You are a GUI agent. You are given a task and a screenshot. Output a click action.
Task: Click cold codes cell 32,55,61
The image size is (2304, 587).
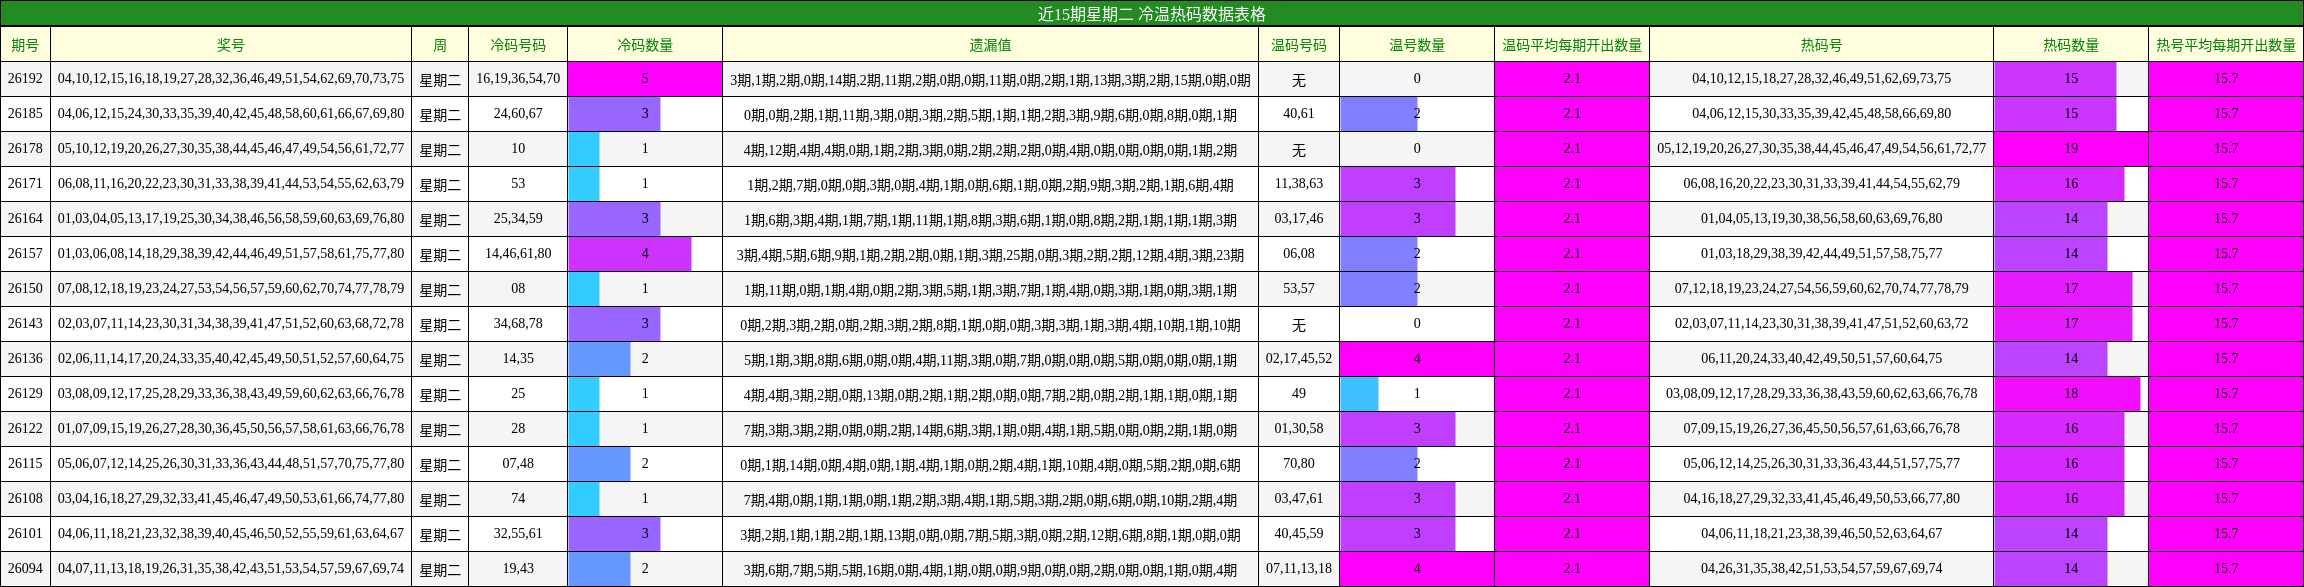point(518,534)
